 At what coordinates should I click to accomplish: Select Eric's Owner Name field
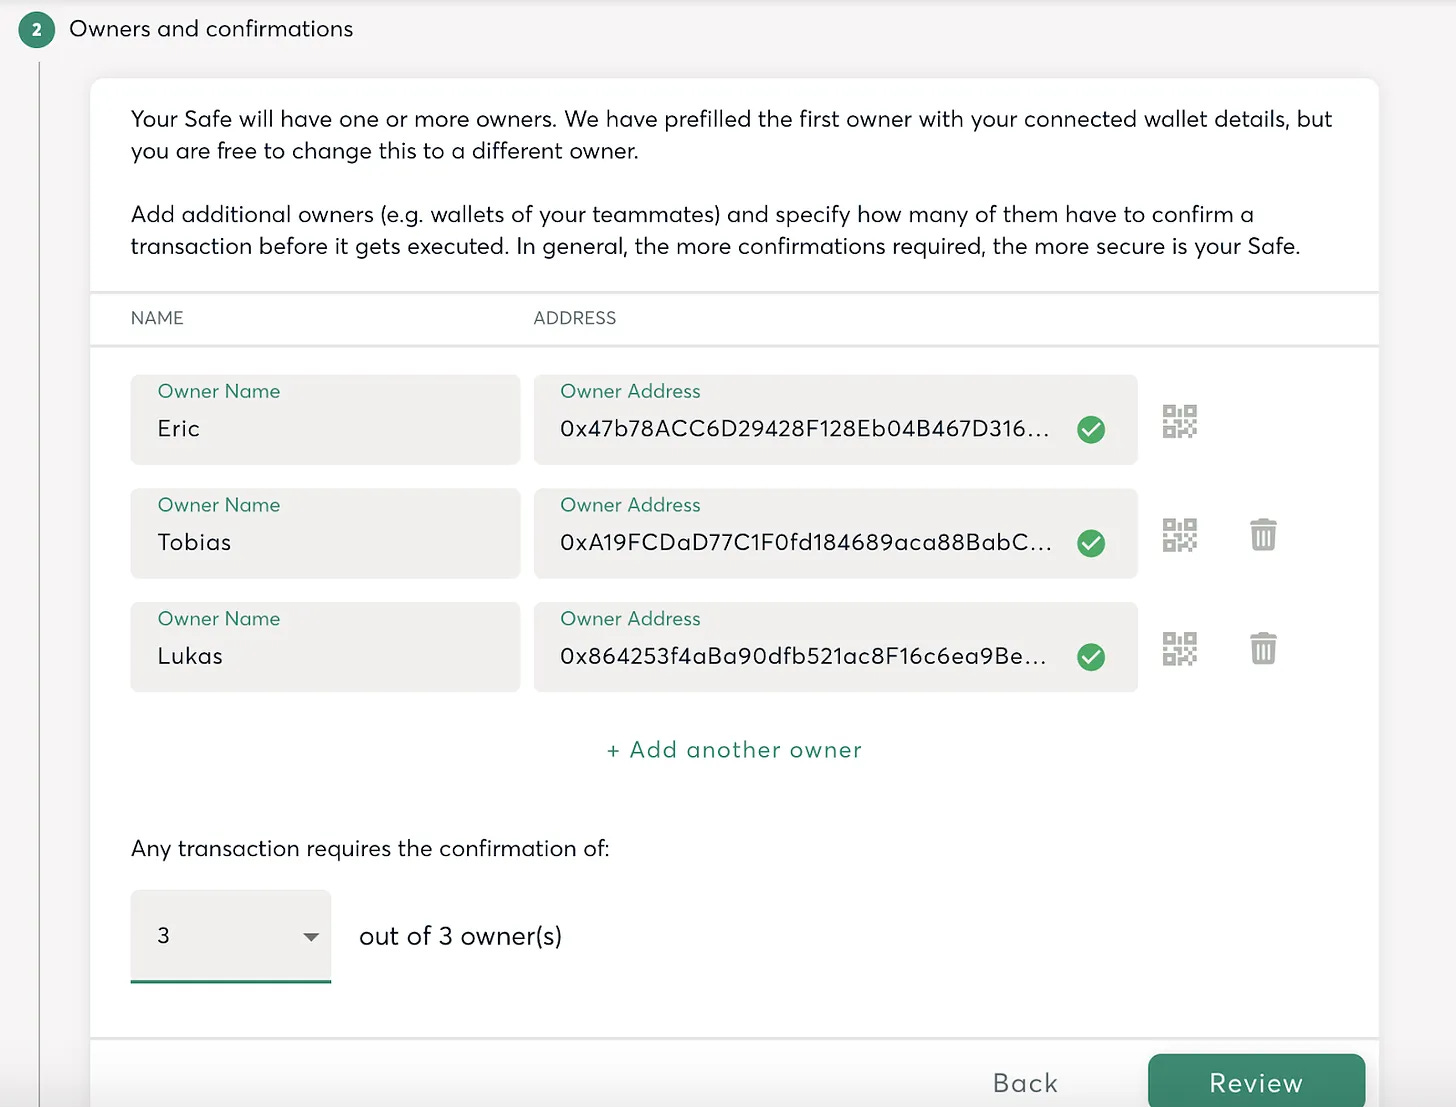pos(324,429)
